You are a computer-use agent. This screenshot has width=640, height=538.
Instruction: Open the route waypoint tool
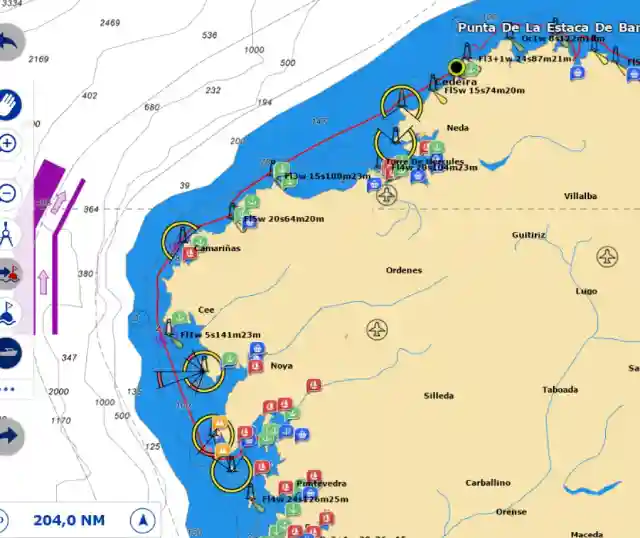[8, 272]
